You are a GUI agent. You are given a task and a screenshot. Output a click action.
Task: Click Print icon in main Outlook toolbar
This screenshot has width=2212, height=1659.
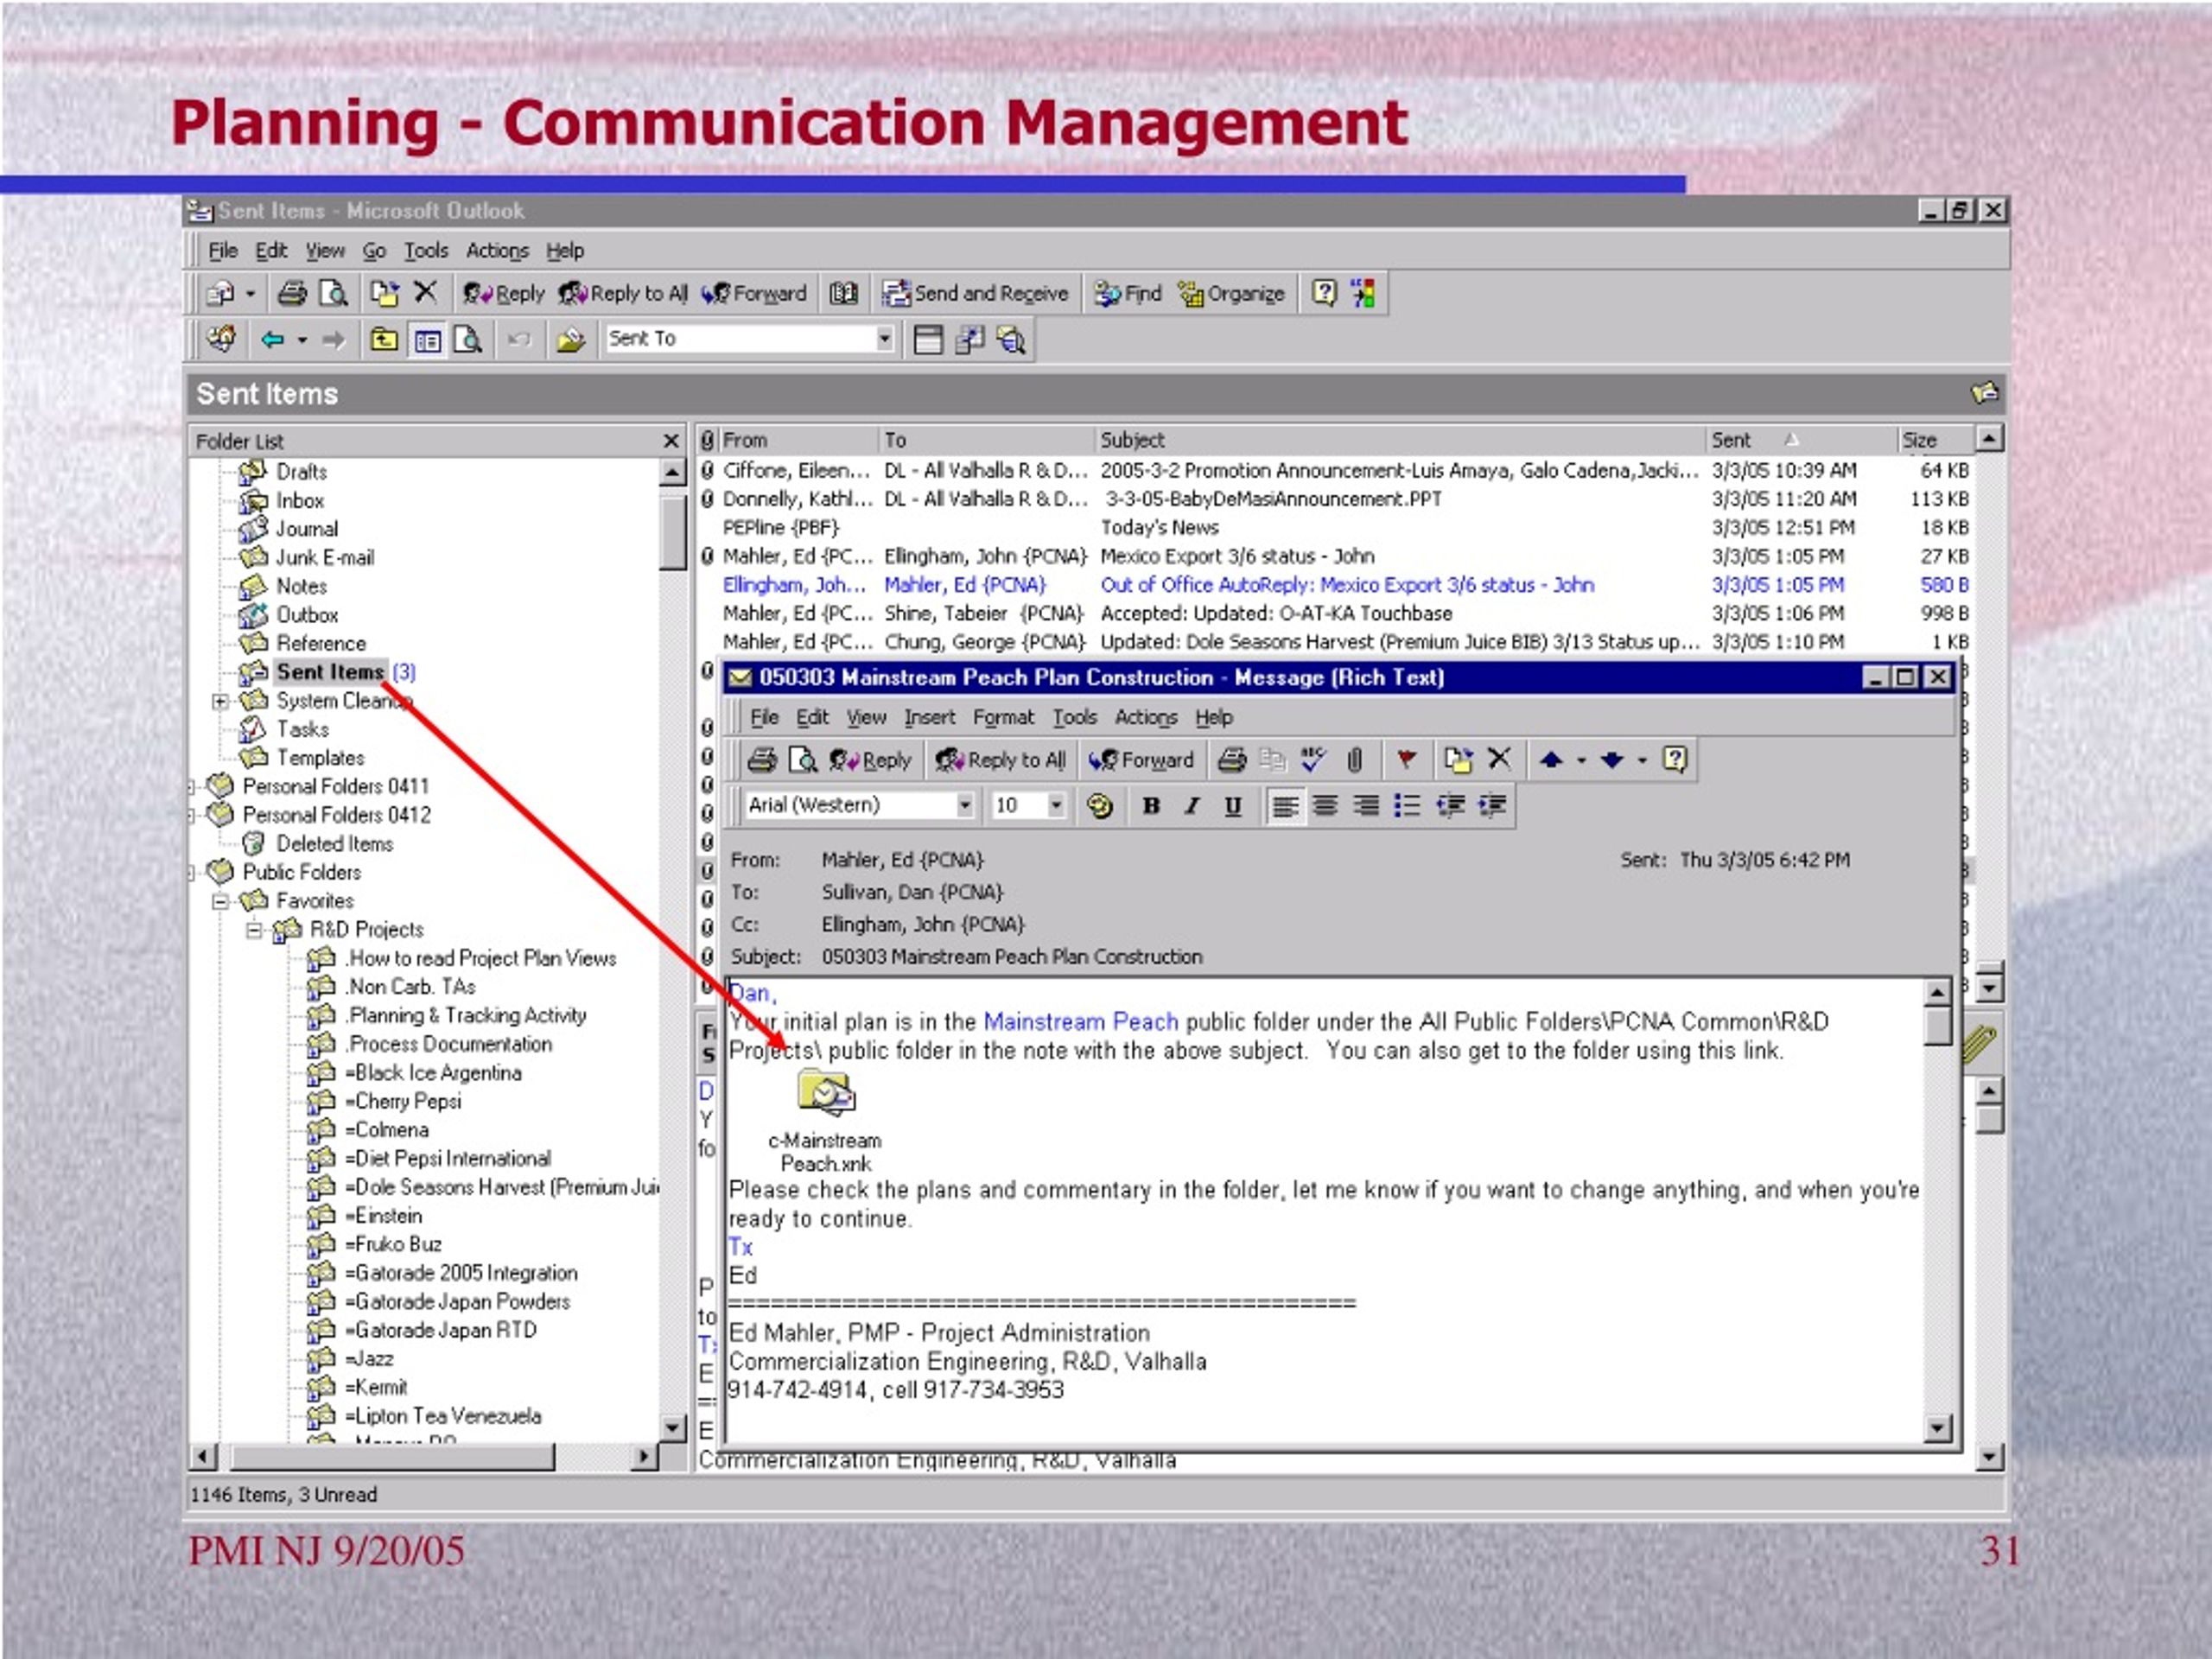click(292, 293)
